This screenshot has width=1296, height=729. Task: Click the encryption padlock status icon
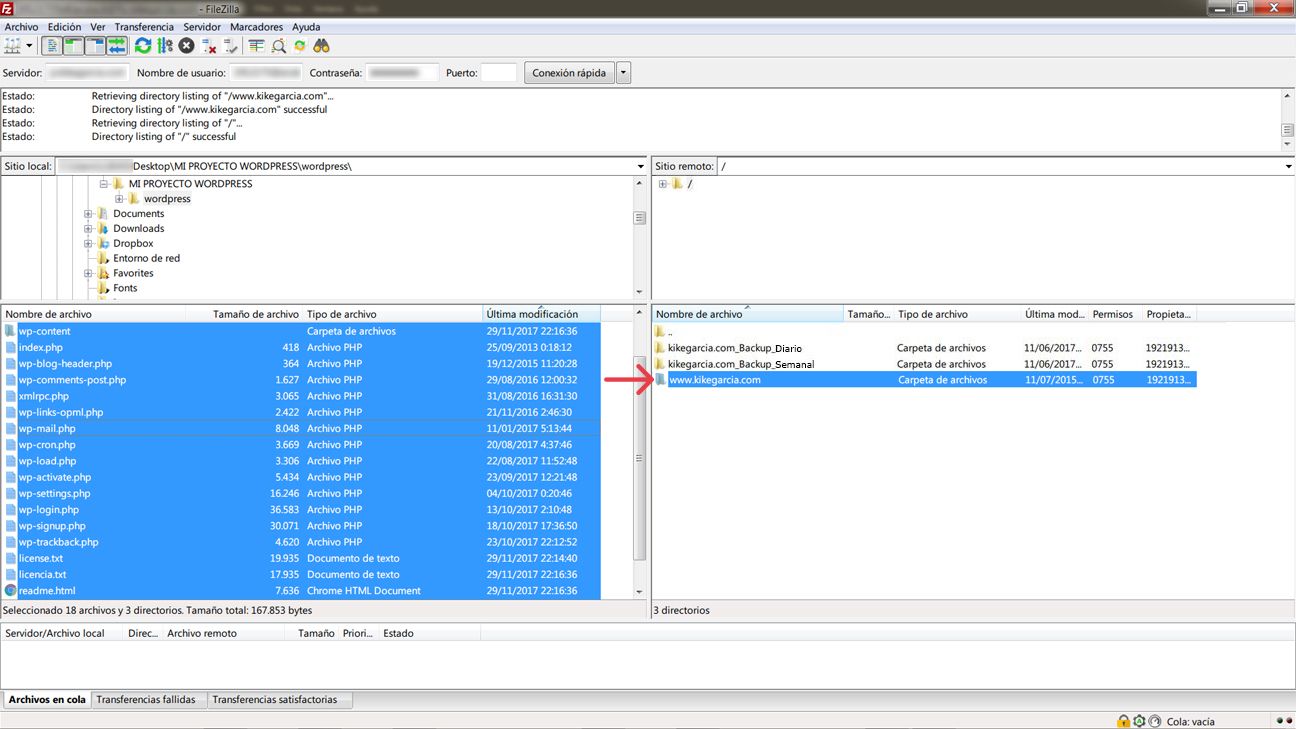(x=1124, y=721)
